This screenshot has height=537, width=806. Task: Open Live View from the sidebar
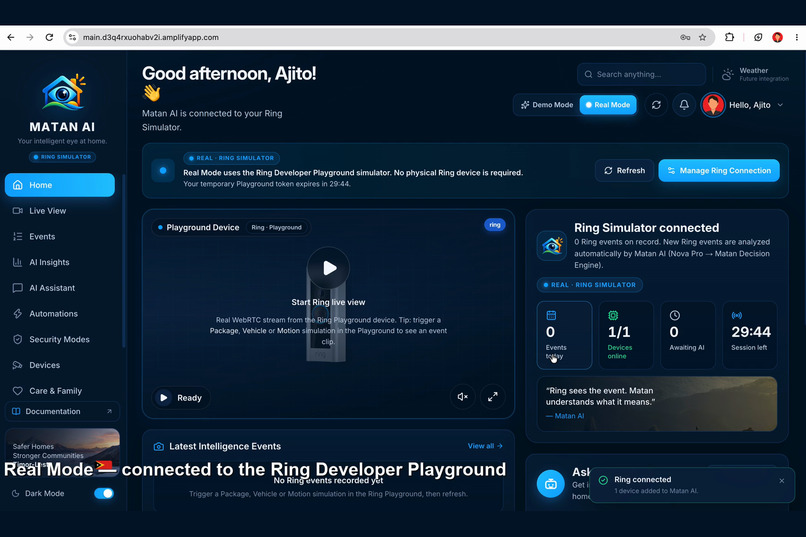click(60, 211)
